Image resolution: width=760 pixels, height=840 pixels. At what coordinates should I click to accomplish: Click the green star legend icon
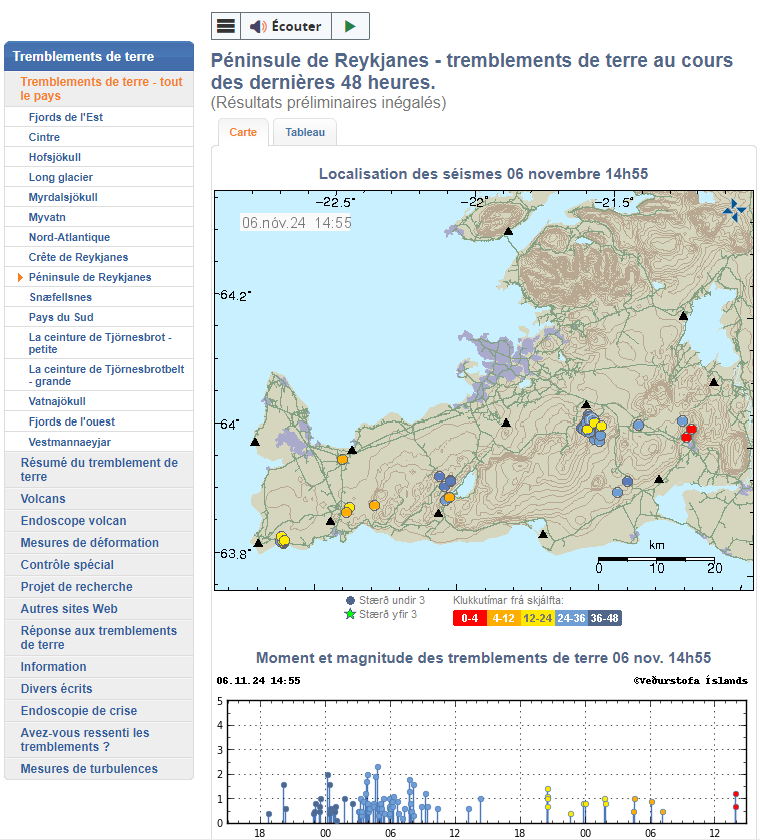350,614
